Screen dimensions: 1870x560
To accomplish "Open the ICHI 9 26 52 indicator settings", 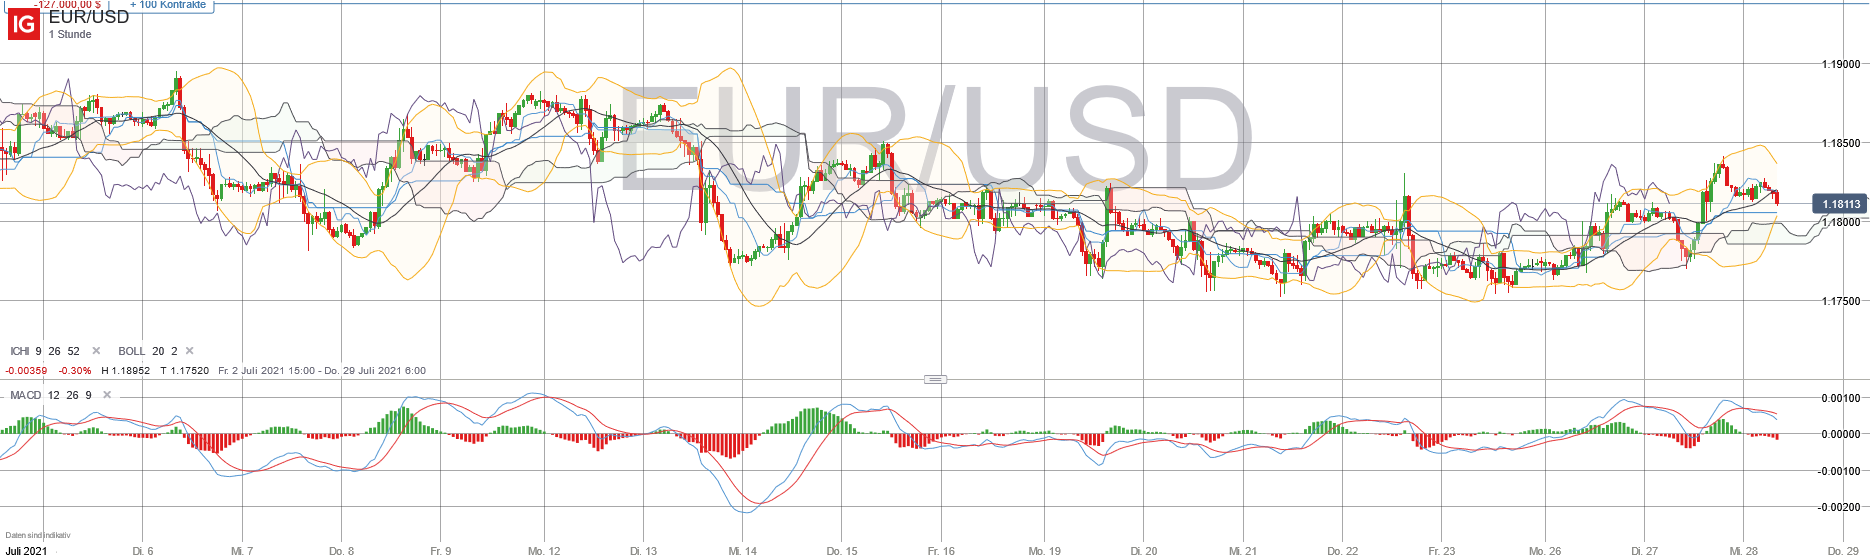I will 45,351.
